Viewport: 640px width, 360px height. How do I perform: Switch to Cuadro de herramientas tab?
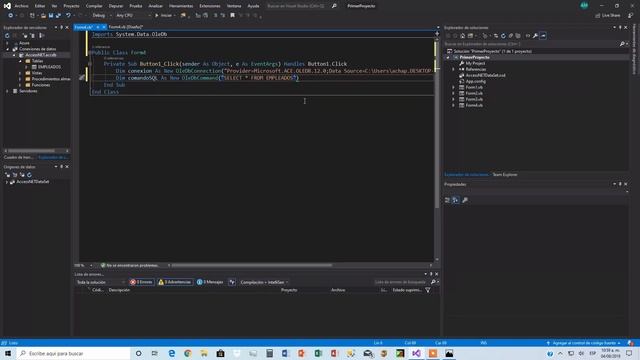(x=19, y=157)
